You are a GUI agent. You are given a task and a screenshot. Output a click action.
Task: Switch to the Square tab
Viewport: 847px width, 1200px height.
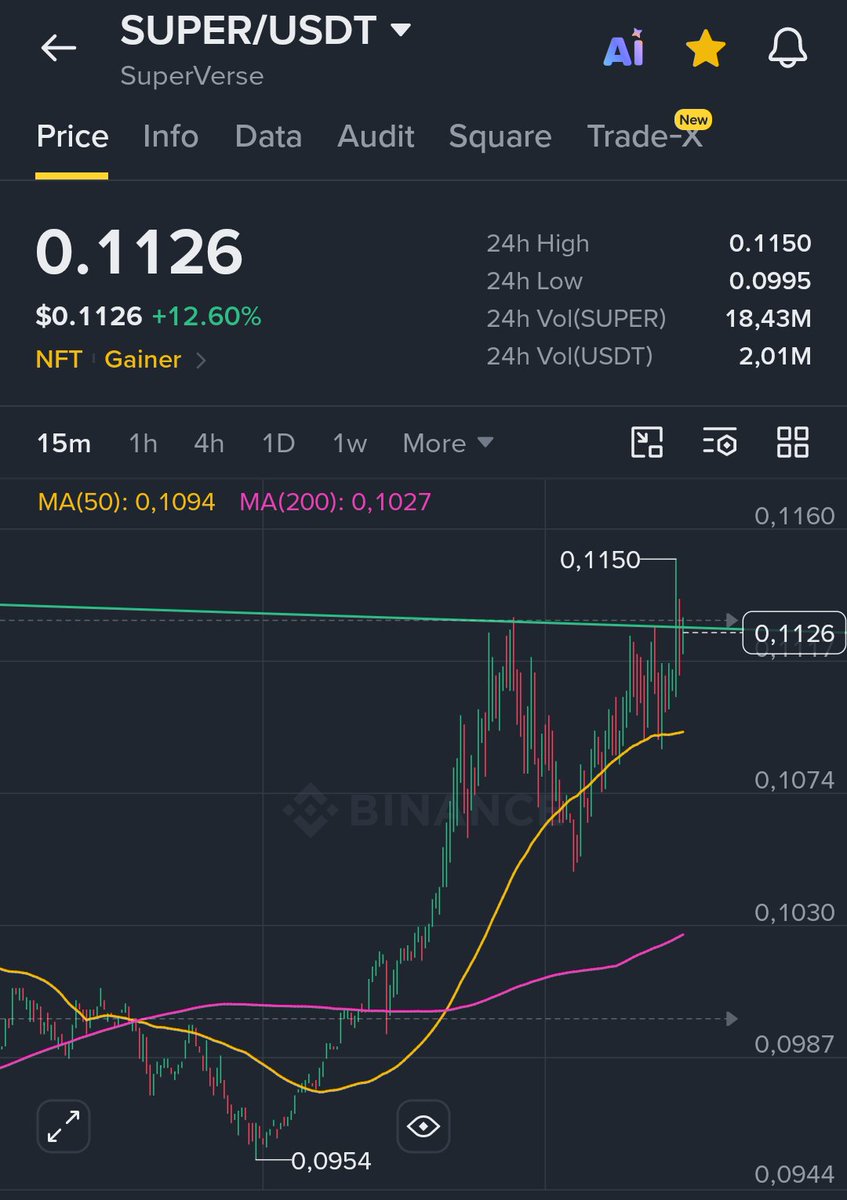point(500,136)
